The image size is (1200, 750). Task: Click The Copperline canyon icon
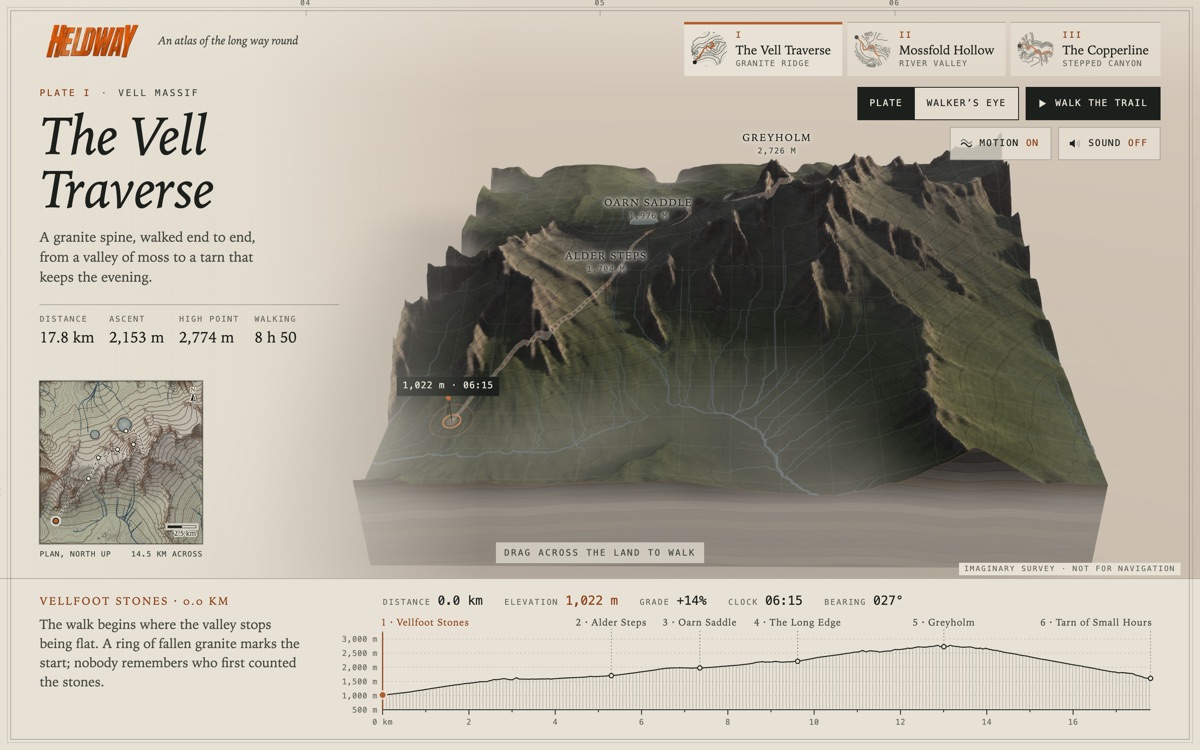(x=1035, y=50)
